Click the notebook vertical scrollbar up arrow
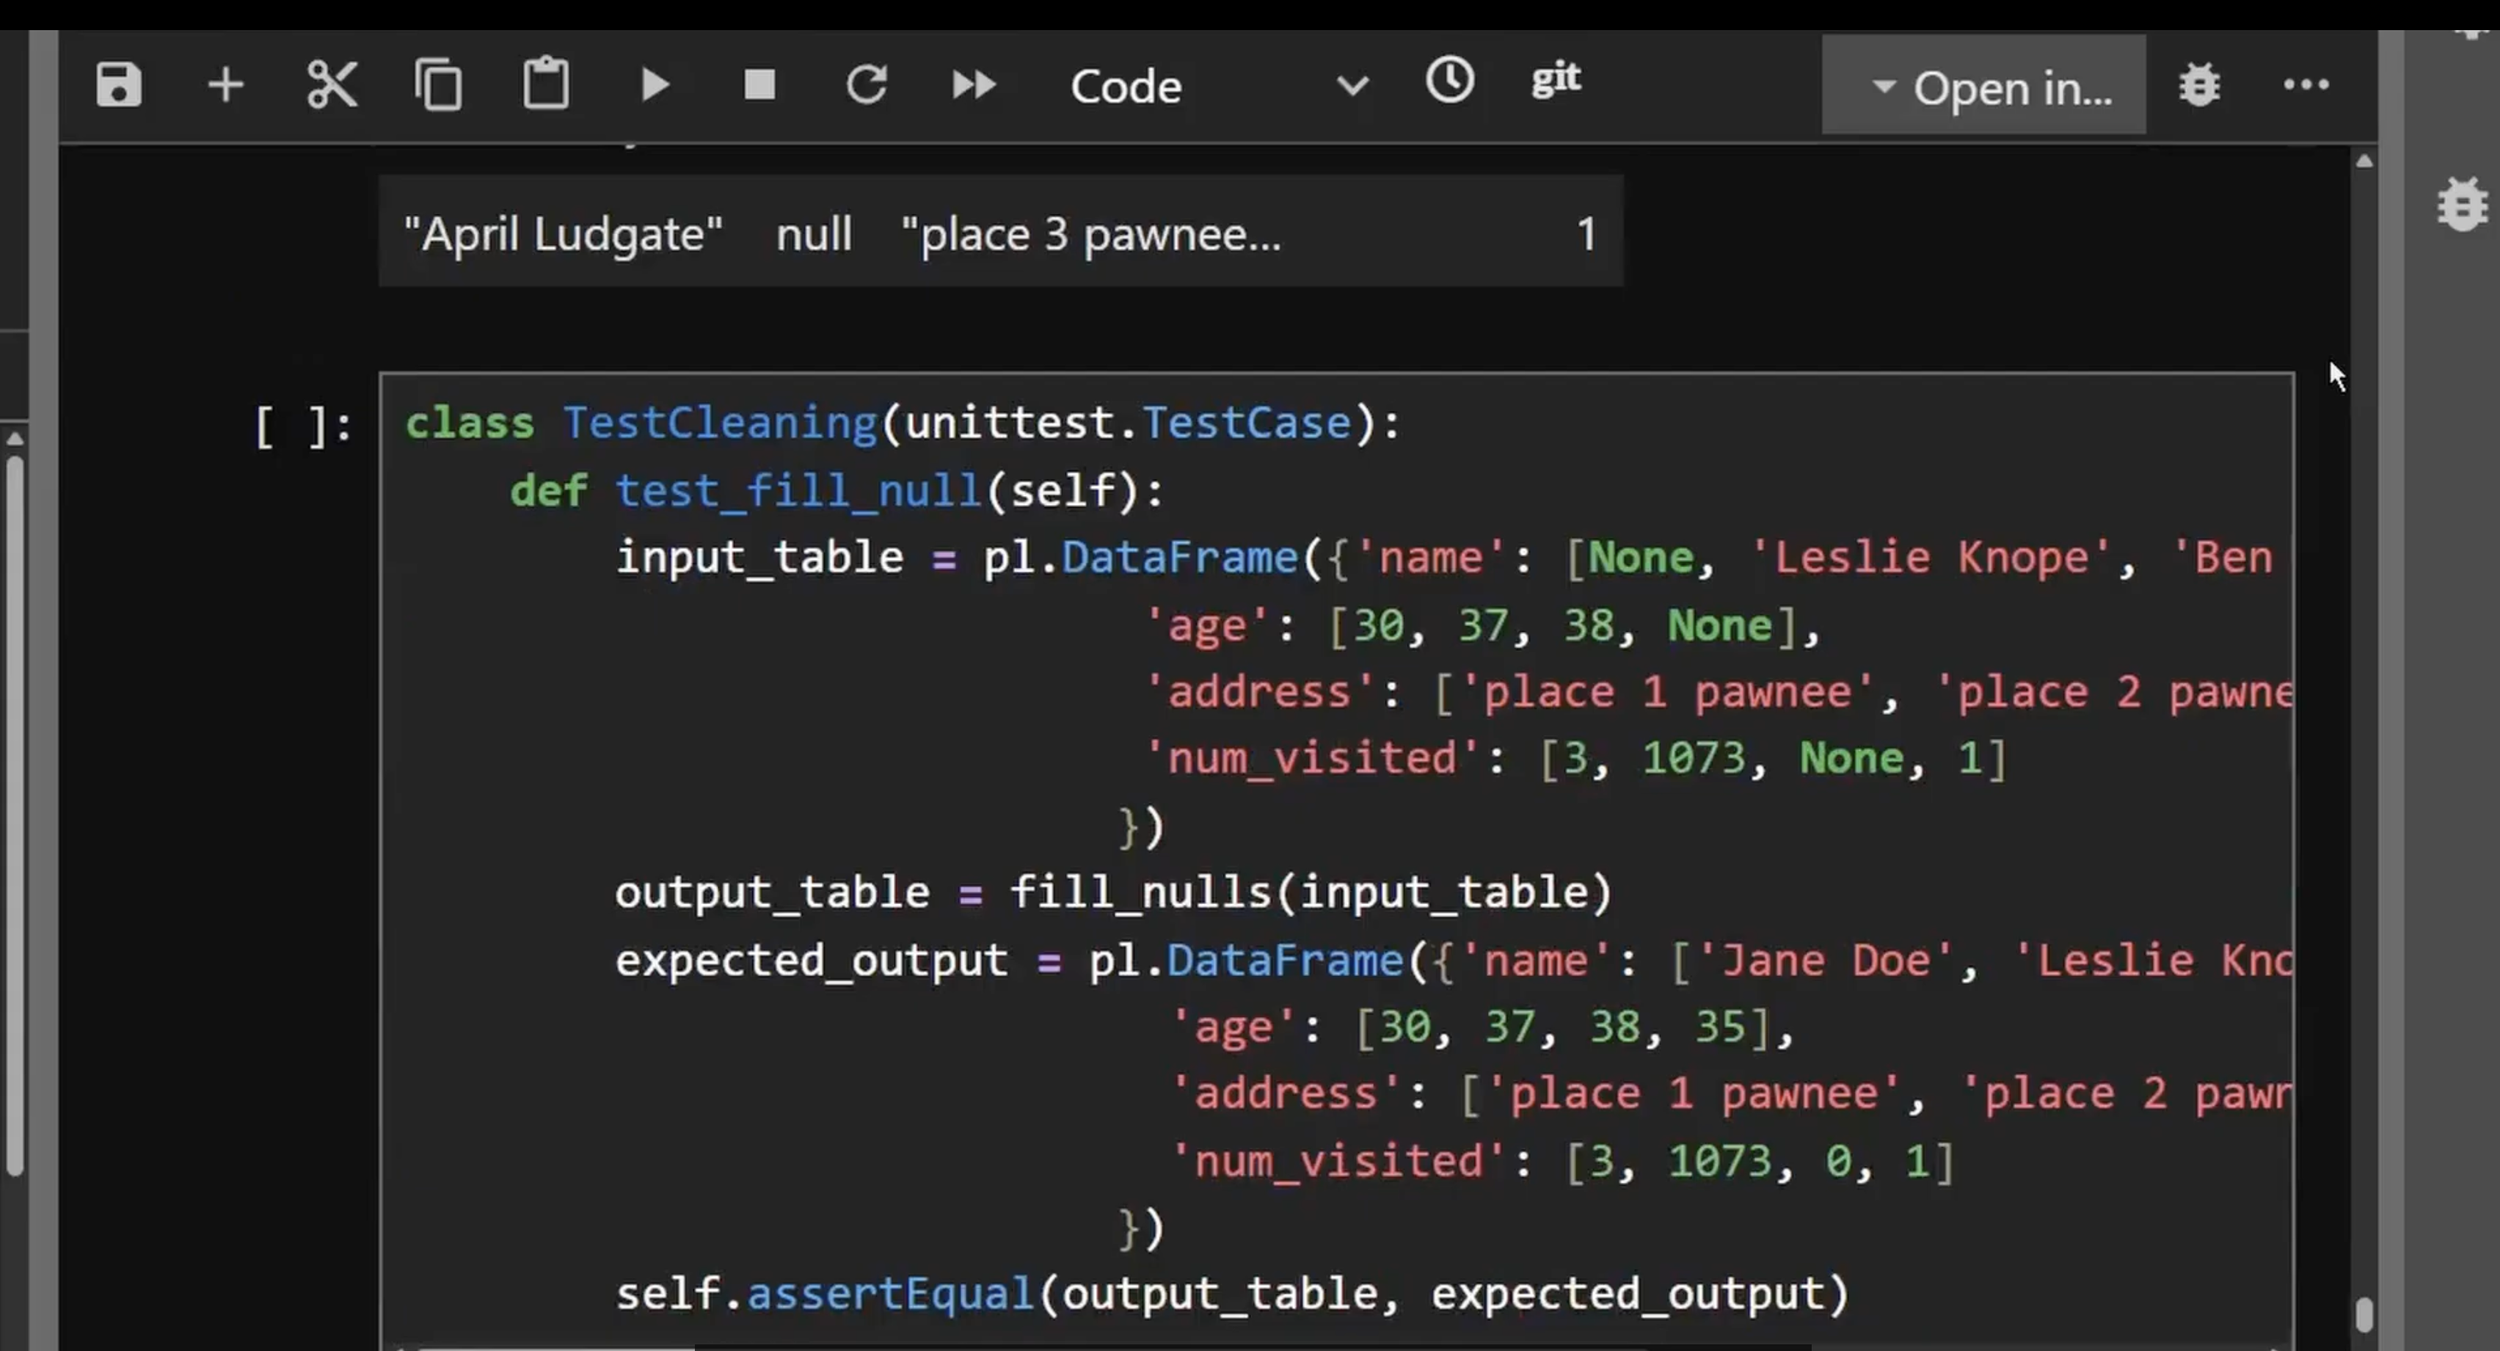This screenshot has width=2500, height=1351. (x=2364, y=161)
